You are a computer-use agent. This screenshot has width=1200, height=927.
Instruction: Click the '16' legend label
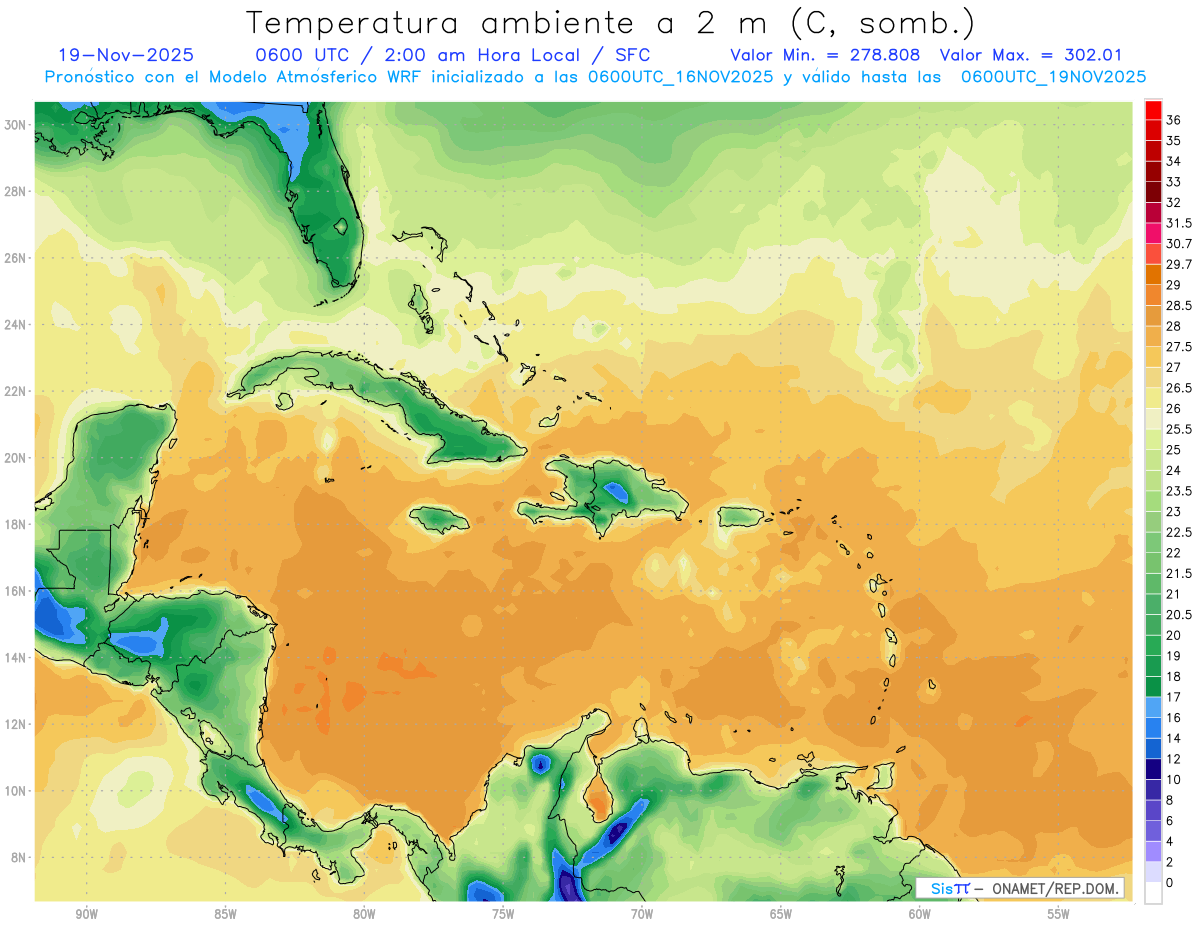pyautogui.click(x=1173, y=717)
